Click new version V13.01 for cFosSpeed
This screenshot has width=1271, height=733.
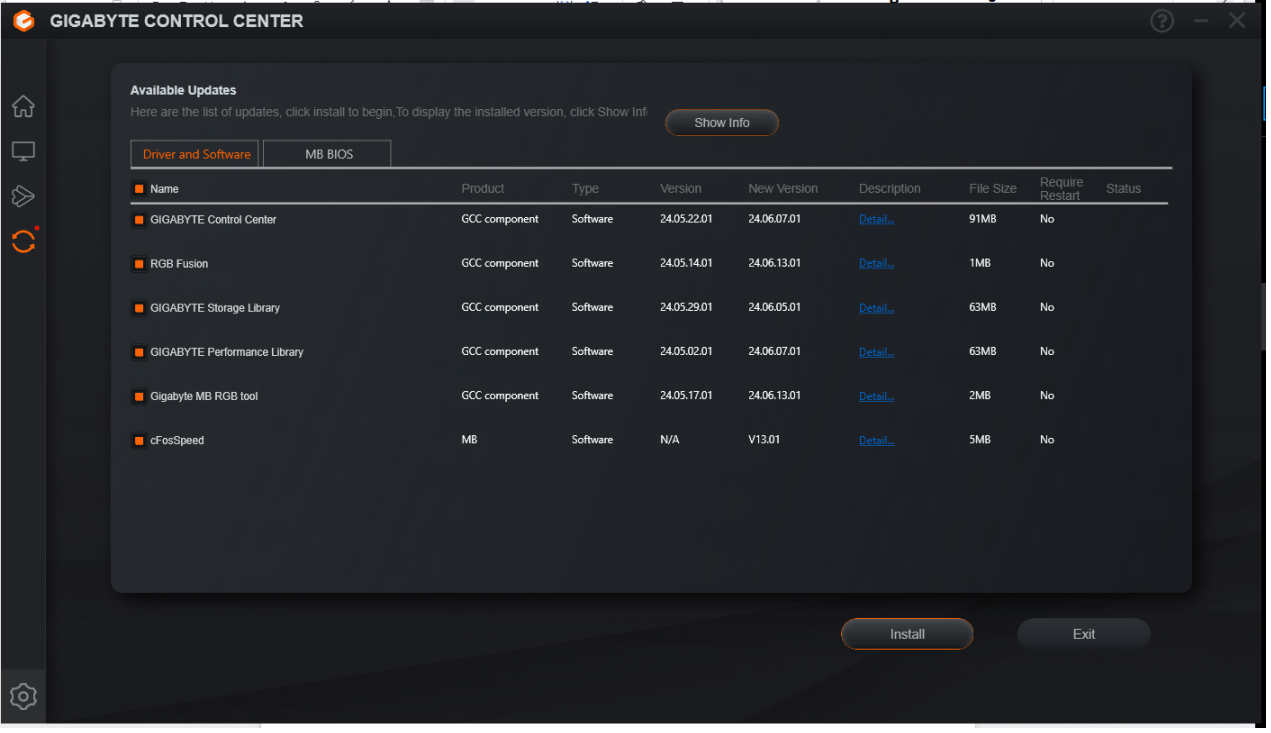point(764,439)
